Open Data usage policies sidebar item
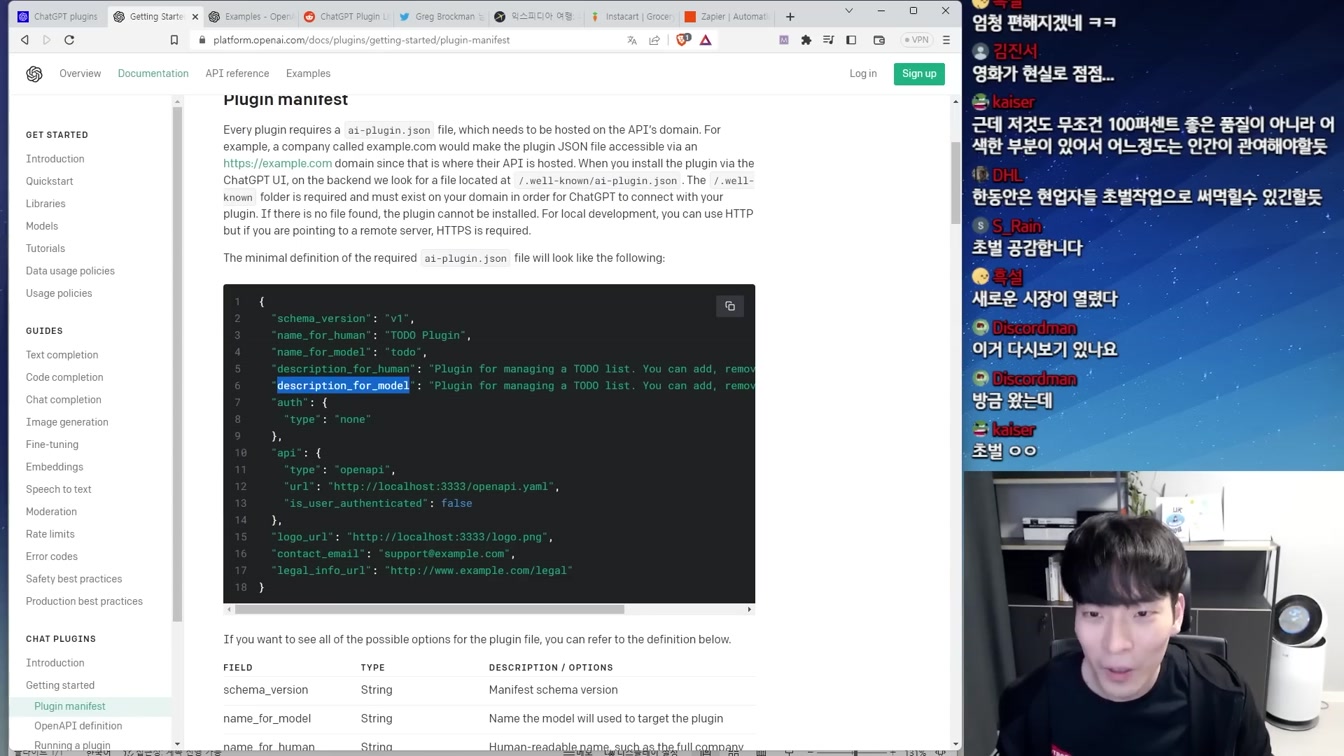The image size is (1344, 756). (x=70, y=271)
